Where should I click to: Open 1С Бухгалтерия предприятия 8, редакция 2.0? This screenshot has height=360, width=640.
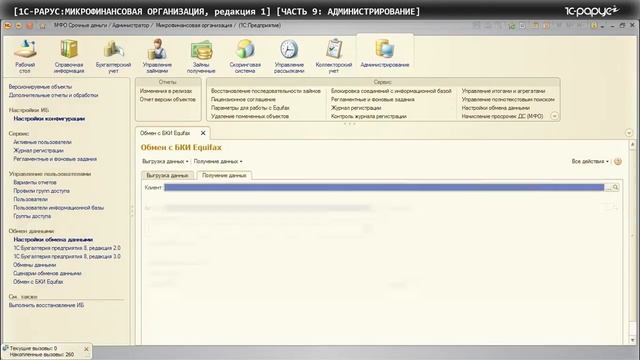(x=67, y=248)
